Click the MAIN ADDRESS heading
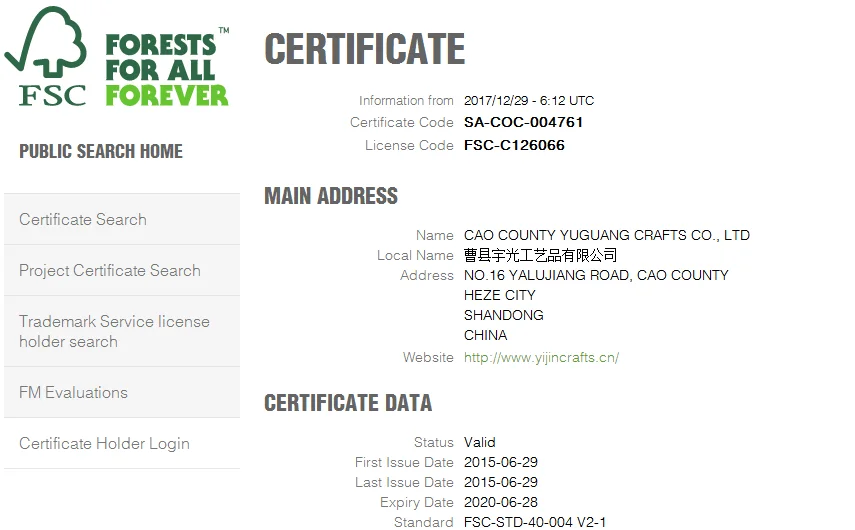The width and height of the screenshot is (855, 530). pyautogui.click(x=331, y=196)
